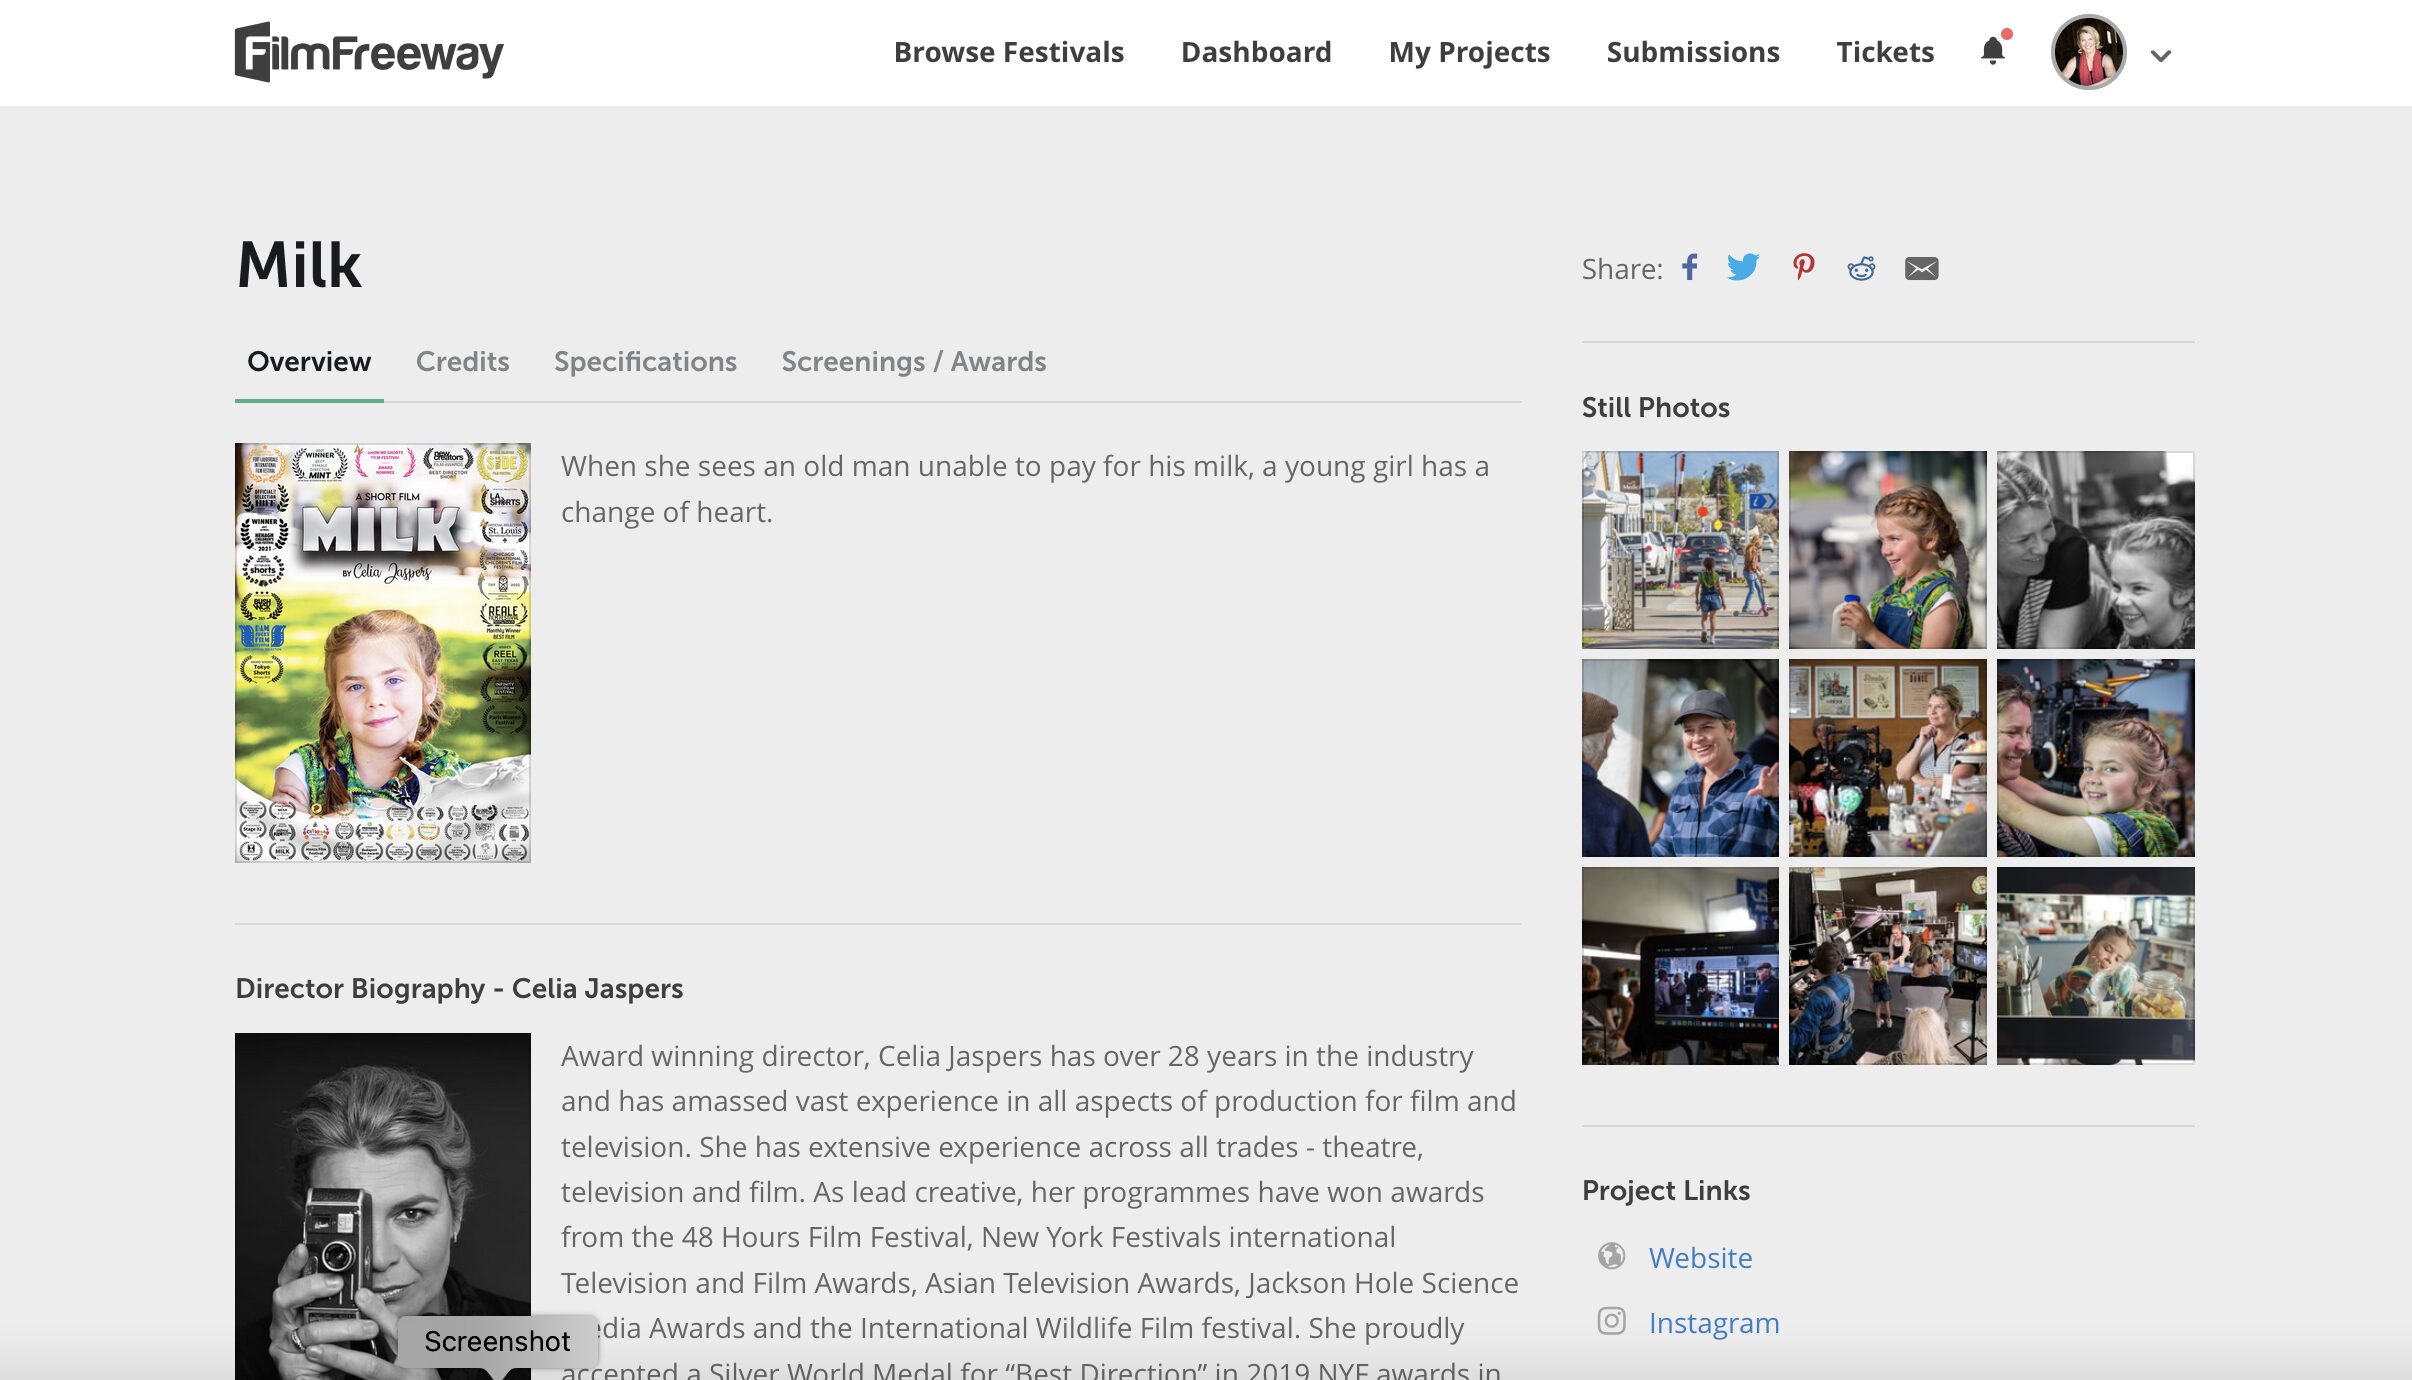This screenshot has height=1380, width=2412.
Task: Email the project using the envelope icon
Action: pos(1921,268)
